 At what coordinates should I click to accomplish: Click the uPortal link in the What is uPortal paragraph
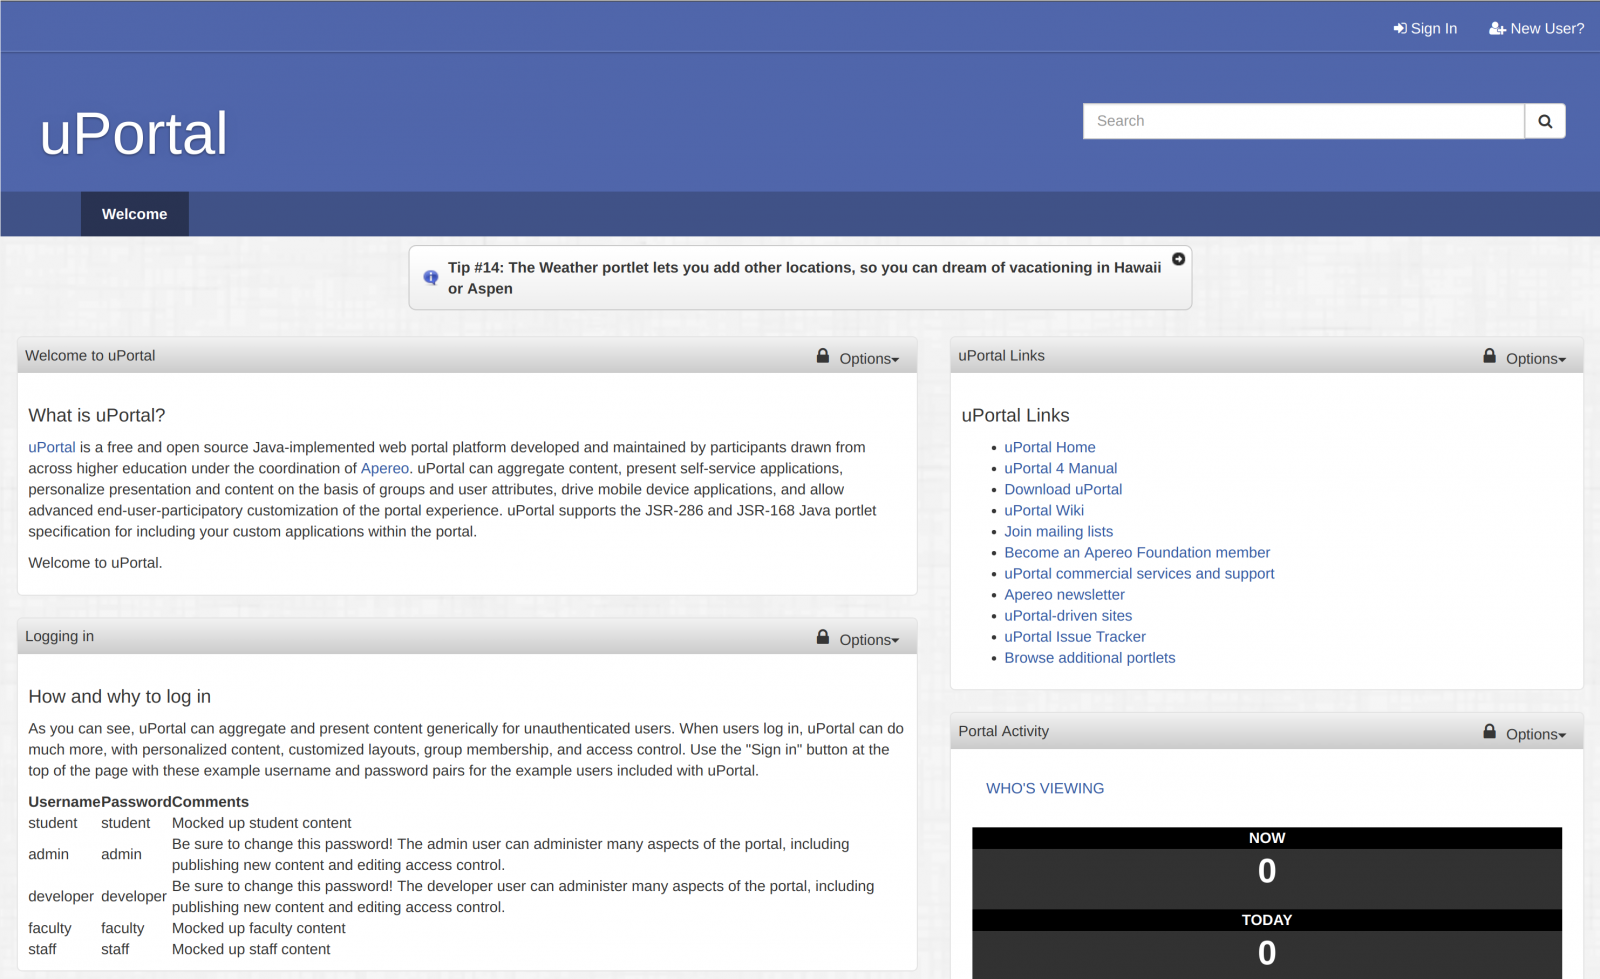point(52,447)
